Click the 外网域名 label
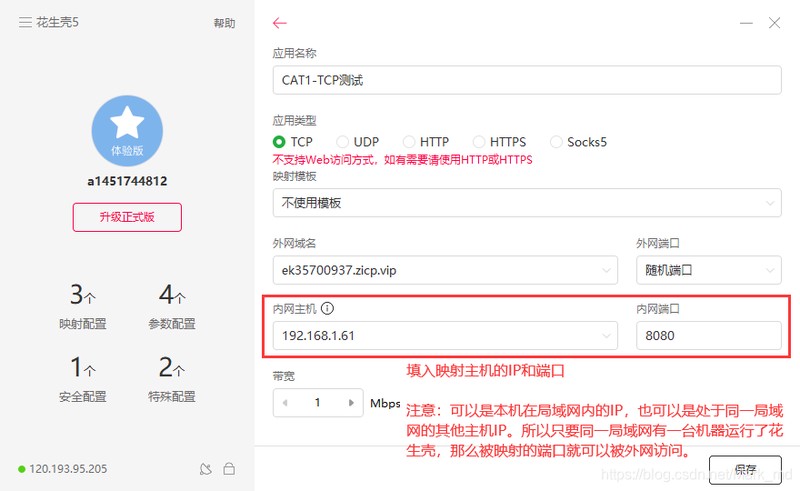Image resolution: width=800 pixels, height=491 pixels. [x=294, y=243]
